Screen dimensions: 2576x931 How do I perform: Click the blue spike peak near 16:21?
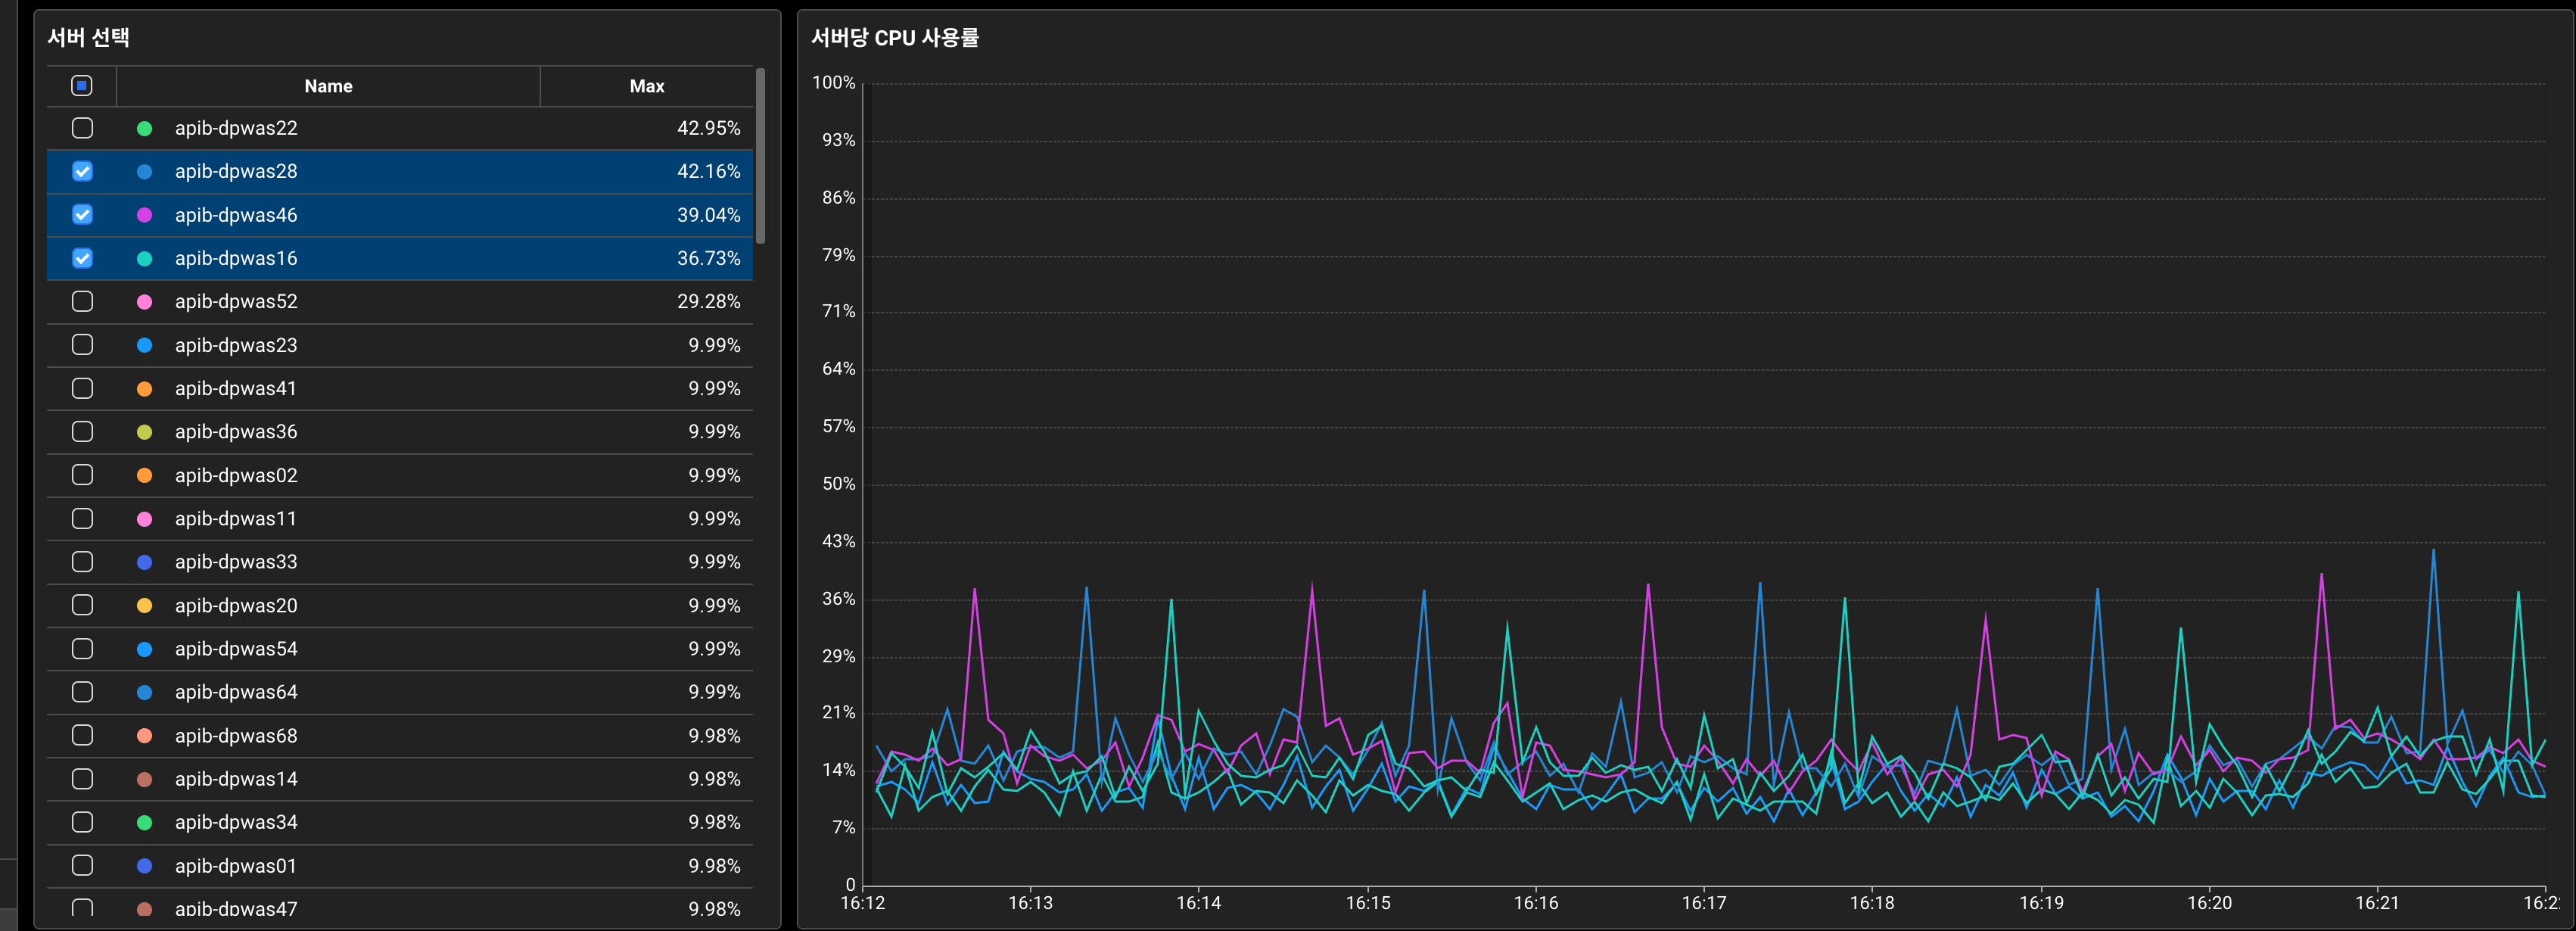(x=2433, y=550)
